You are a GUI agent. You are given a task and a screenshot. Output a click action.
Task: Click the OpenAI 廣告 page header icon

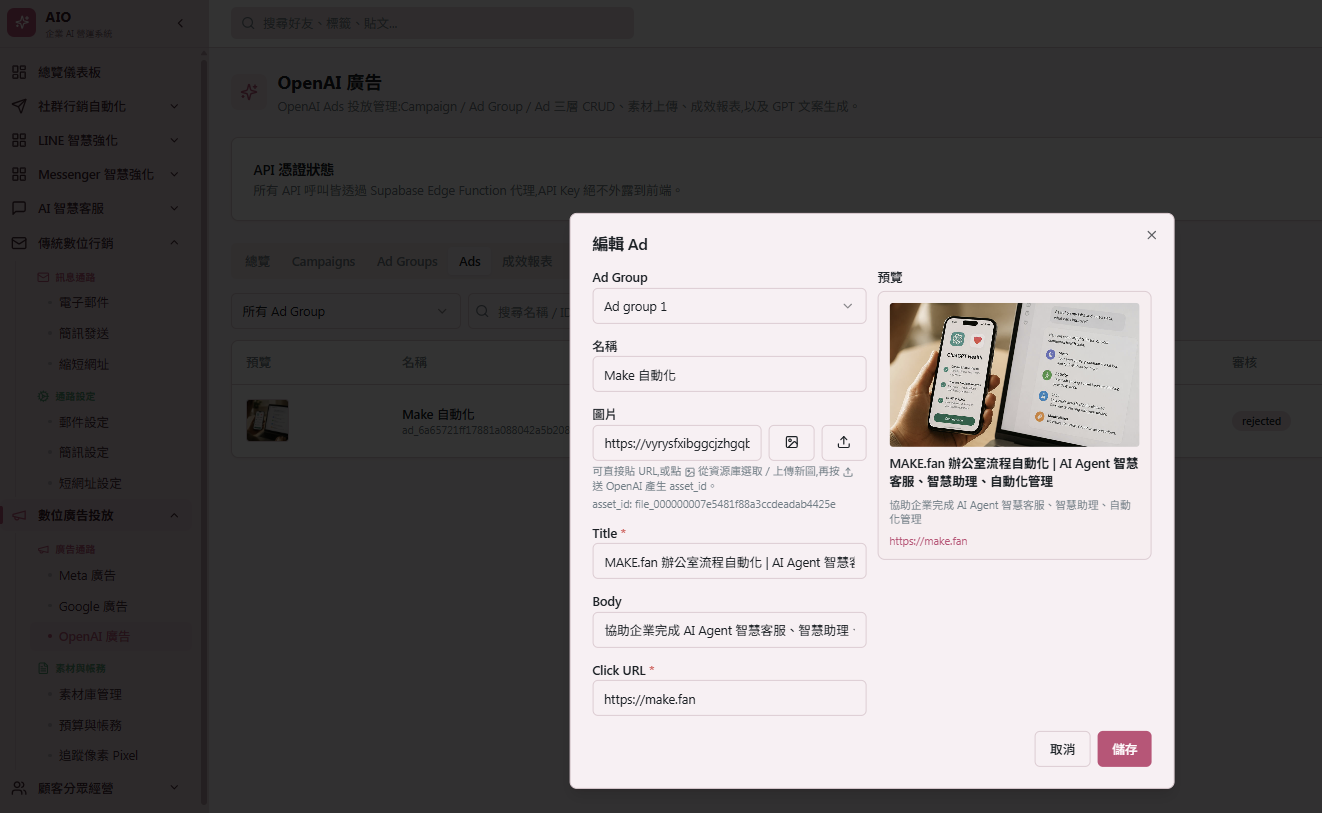click(x=249, y=92)
